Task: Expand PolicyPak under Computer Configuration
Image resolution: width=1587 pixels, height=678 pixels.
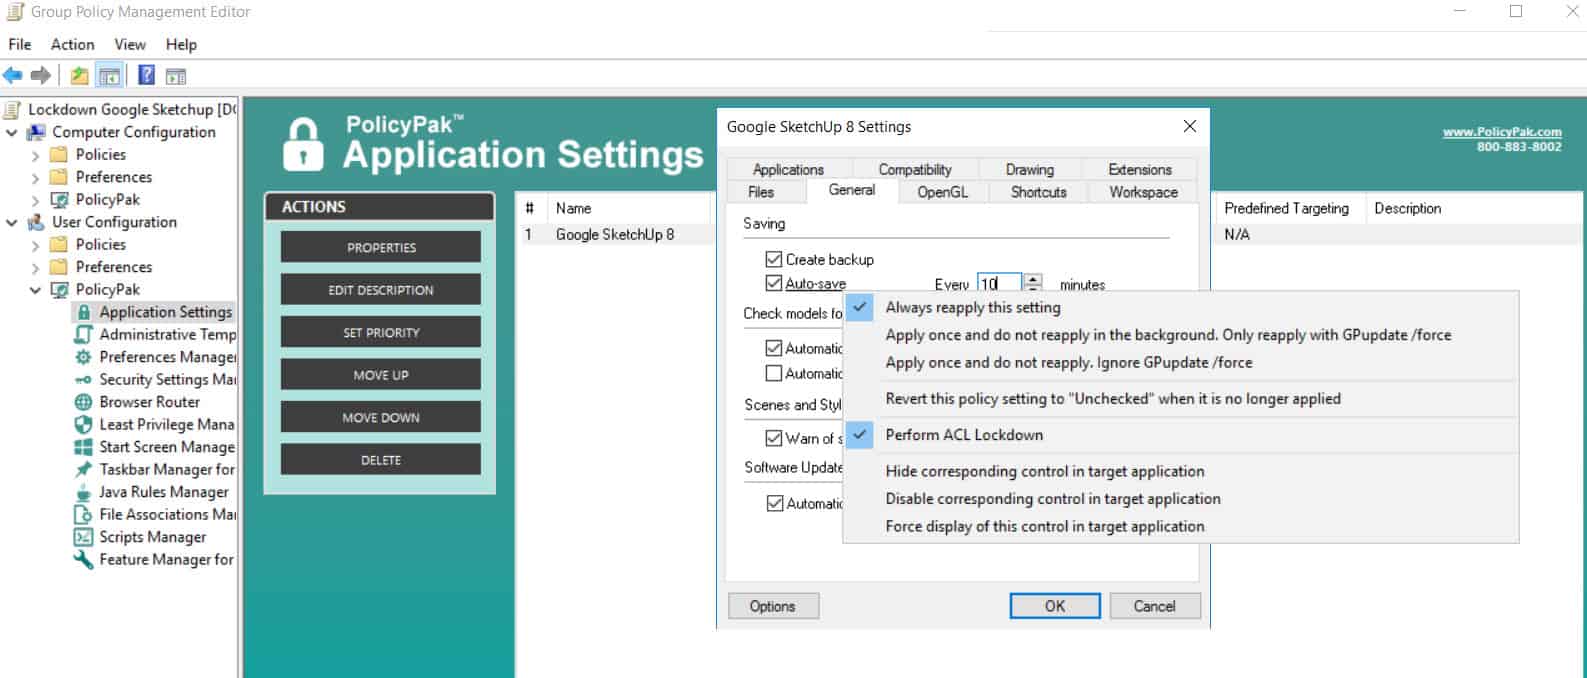Action: (x=36, y=199)
